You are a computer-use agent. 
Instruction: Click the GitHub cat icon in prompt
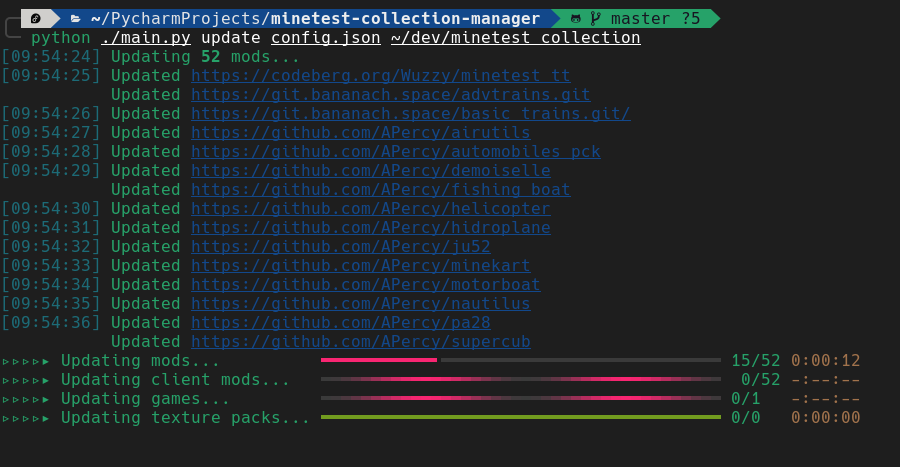tap(575, 19)
